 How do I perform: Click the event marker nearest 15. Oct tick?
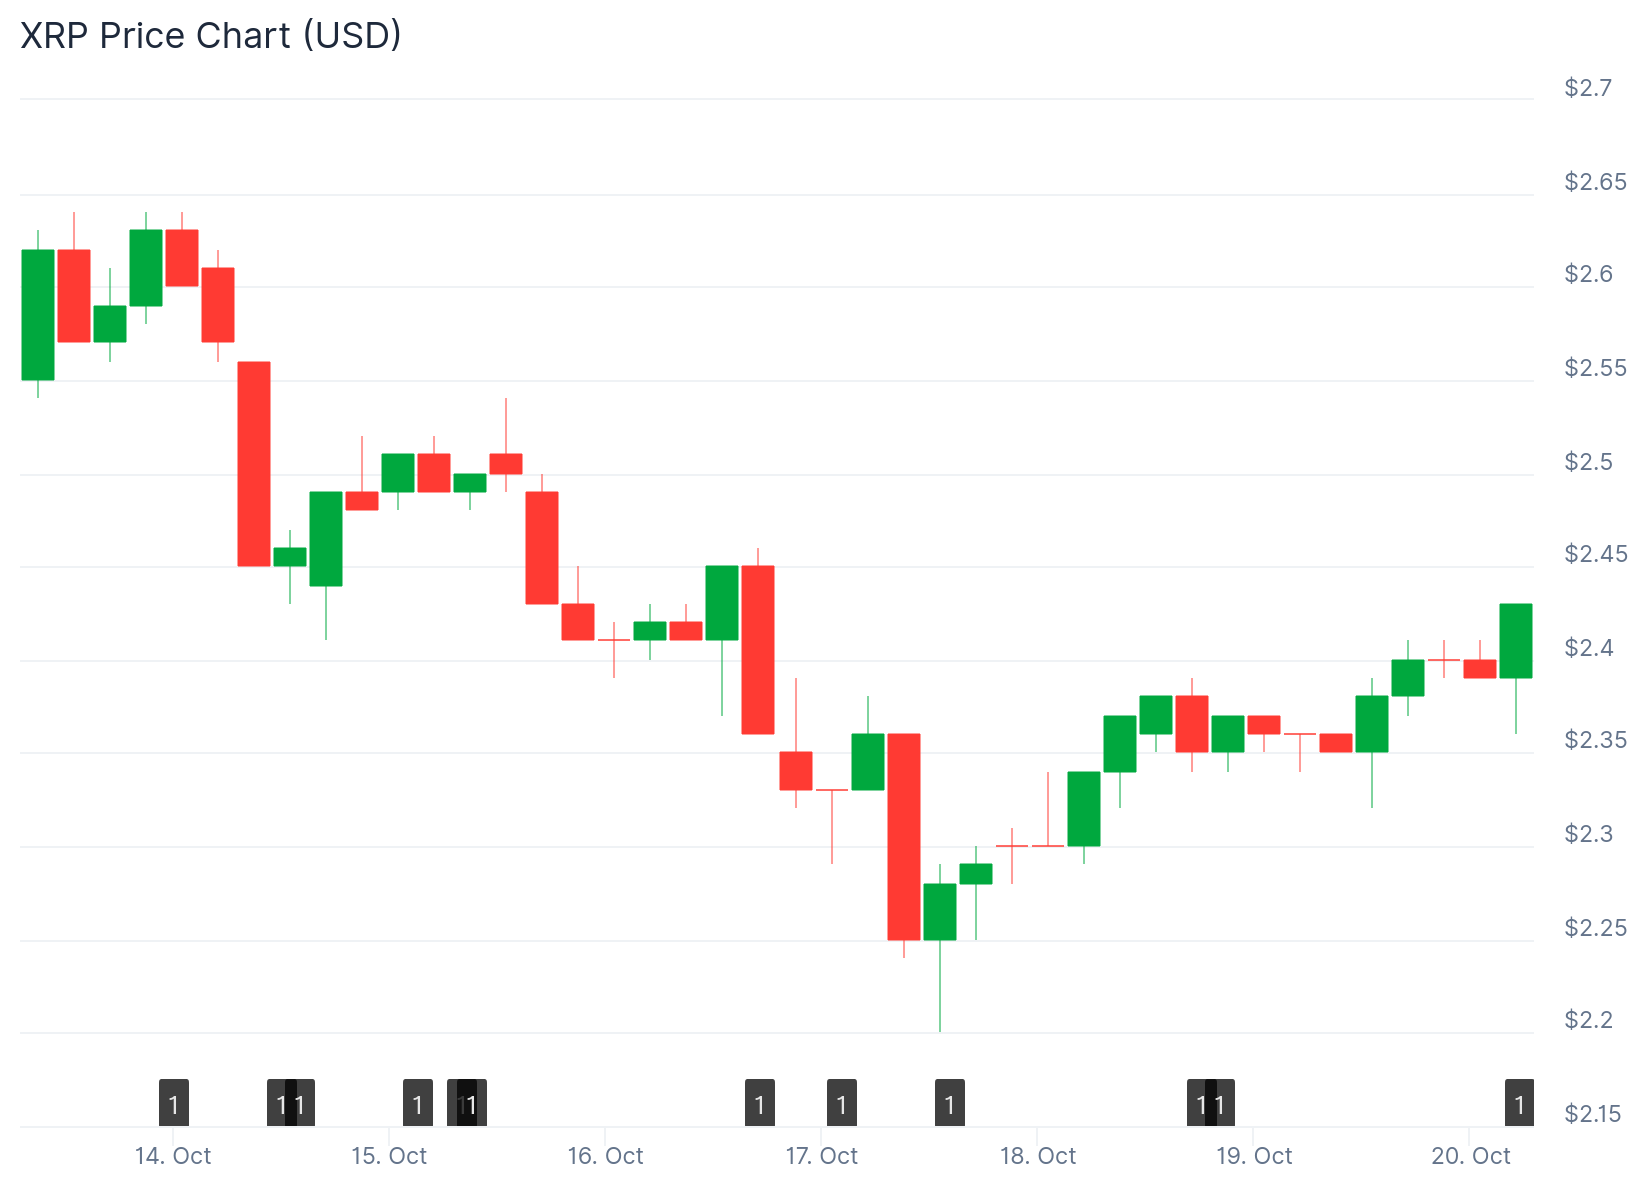tap(418, 1103)
